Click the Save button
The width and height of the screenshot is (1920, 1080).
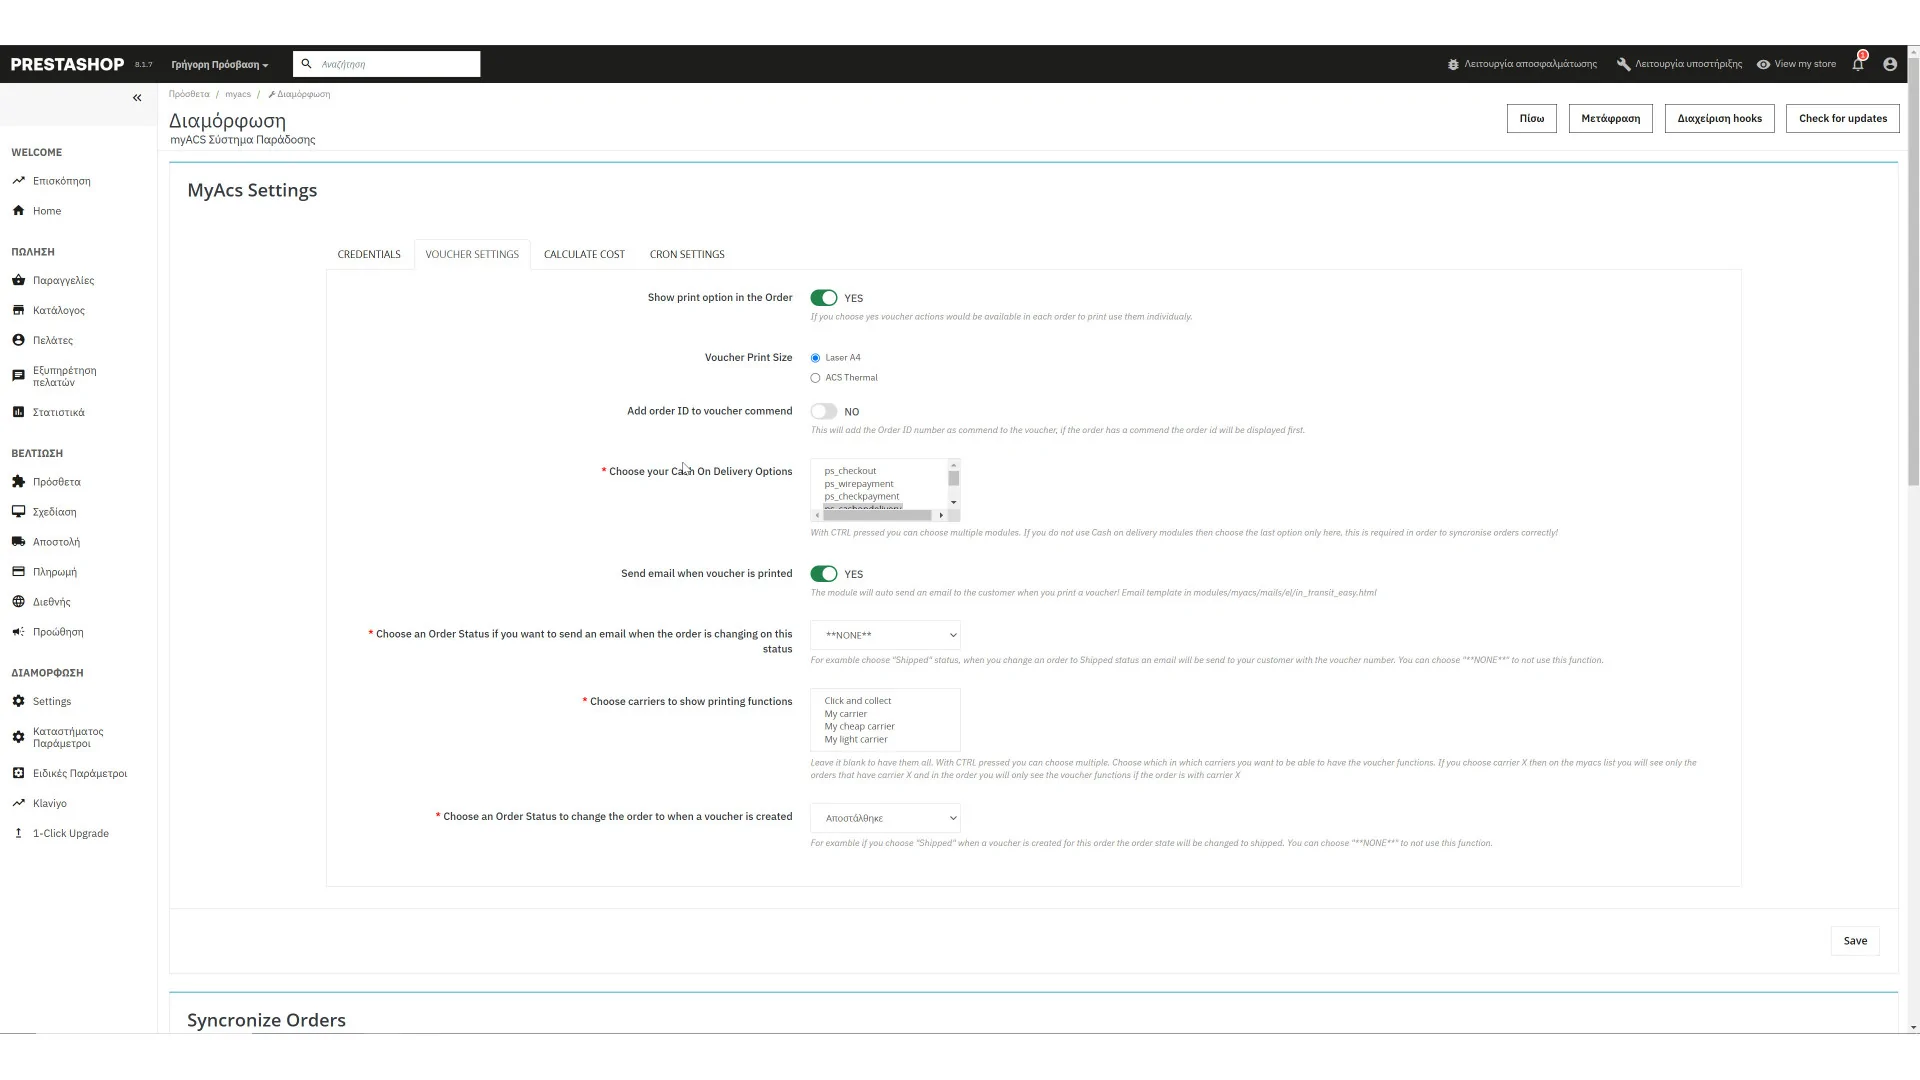(1855, 941)
